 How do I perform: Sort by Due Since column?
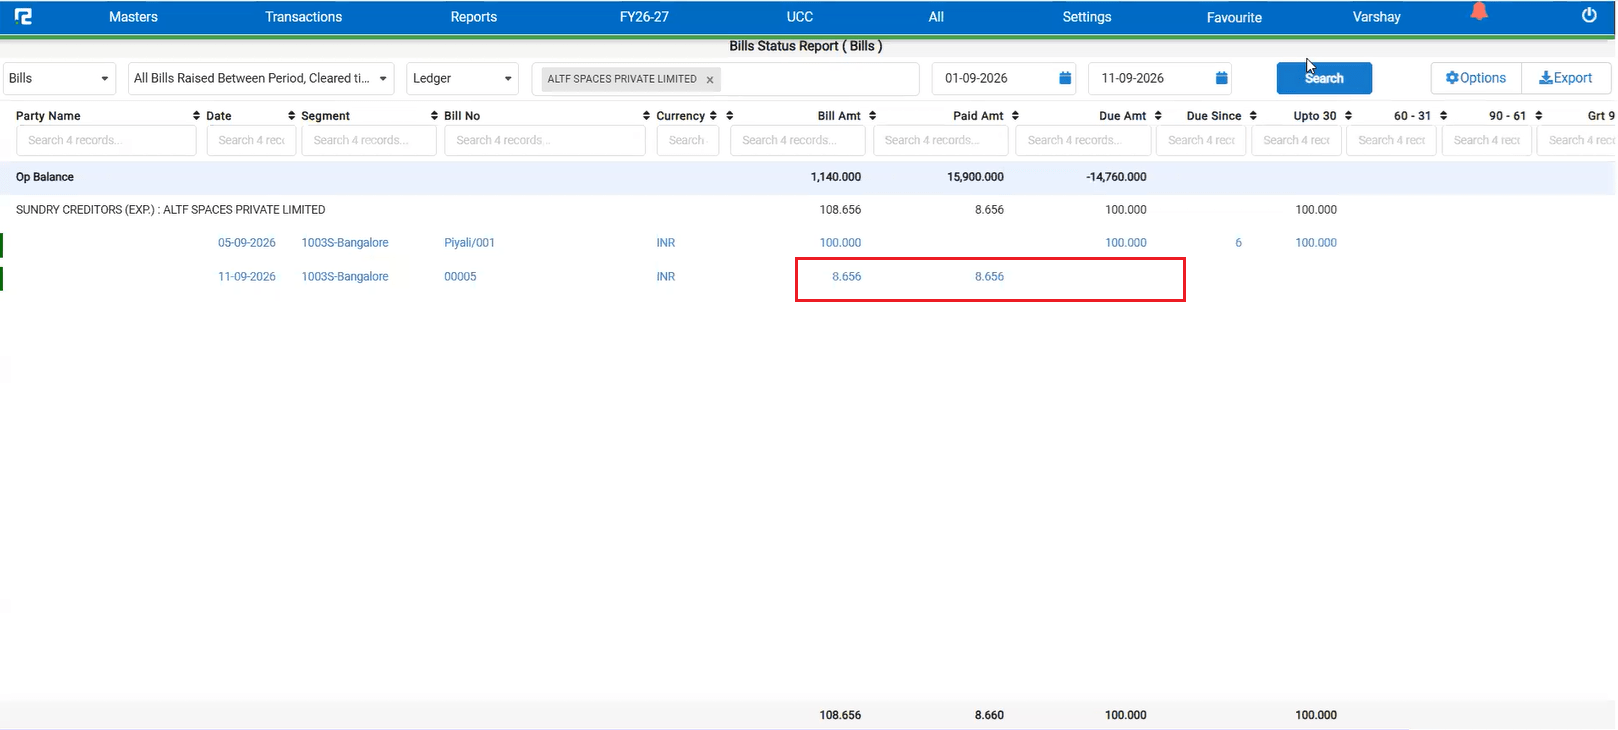[x=1253, y=116]
